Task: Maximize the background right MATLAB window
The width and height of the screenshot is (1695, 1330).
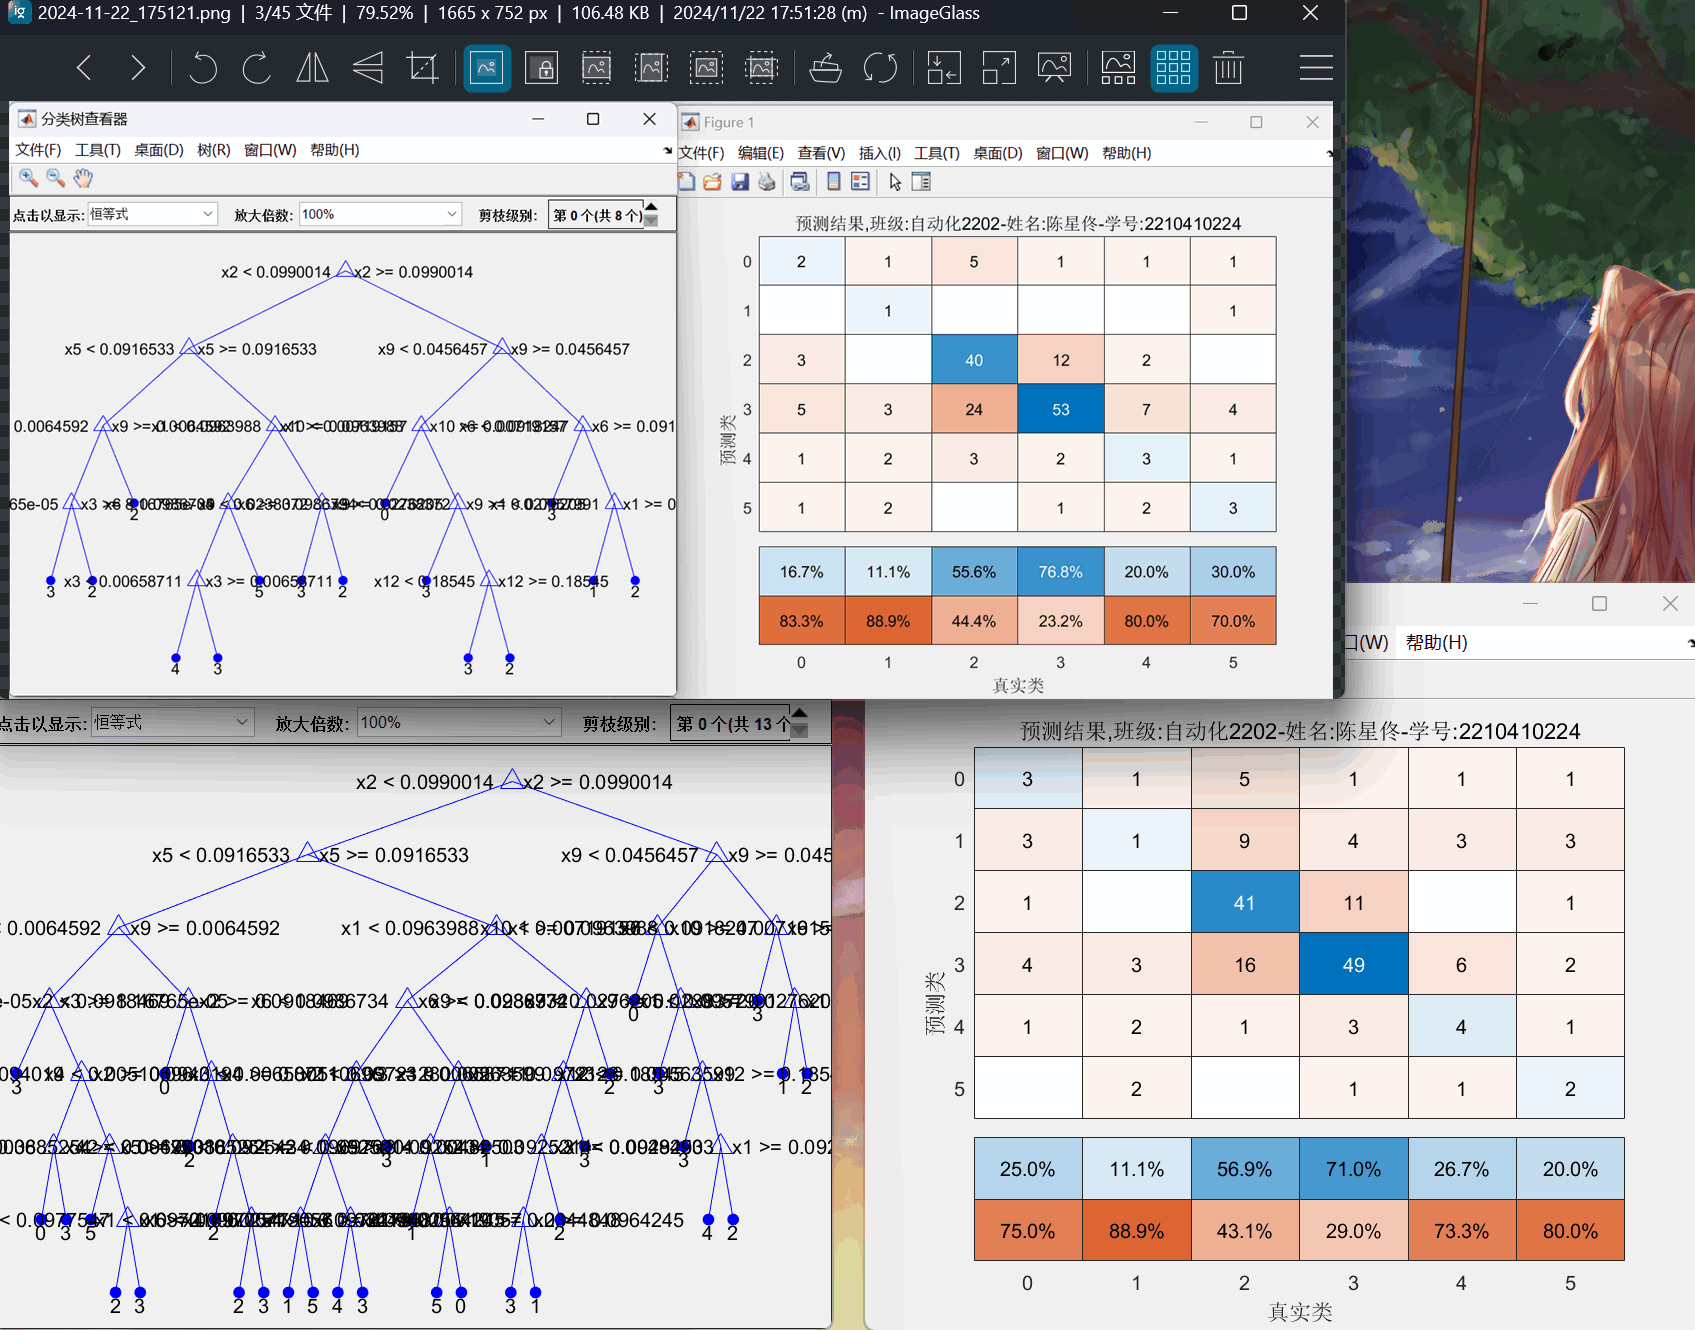Action: click(x=1599, y=603)
